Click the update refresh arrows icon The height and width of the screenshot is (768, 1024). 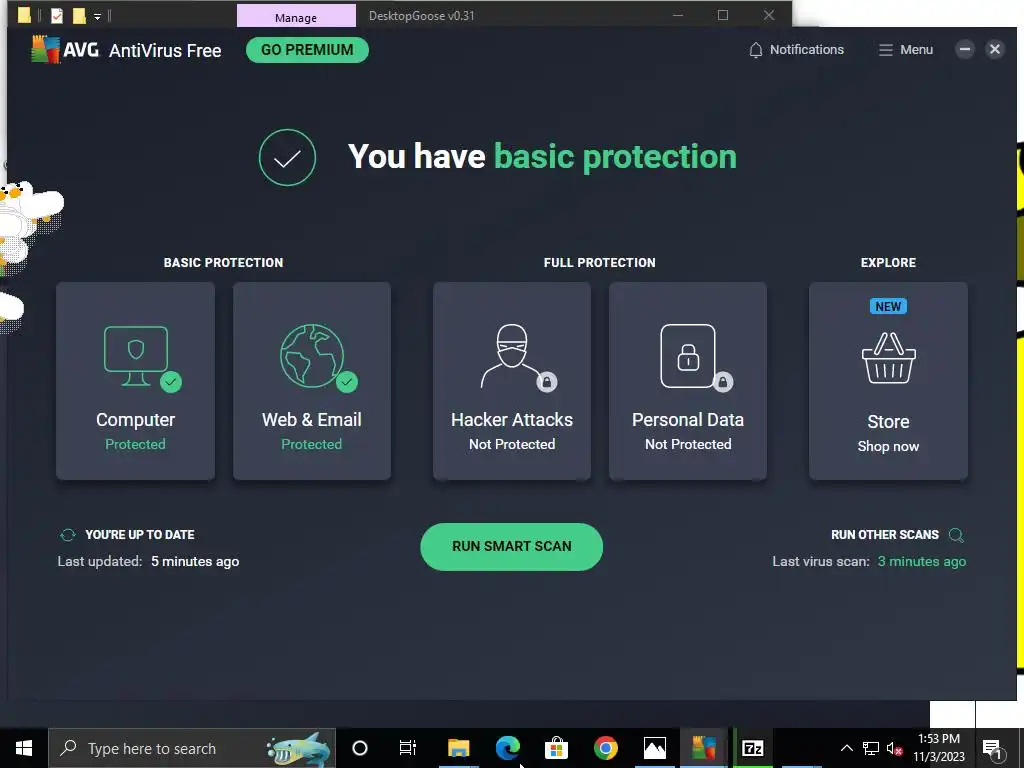(68, 535)
